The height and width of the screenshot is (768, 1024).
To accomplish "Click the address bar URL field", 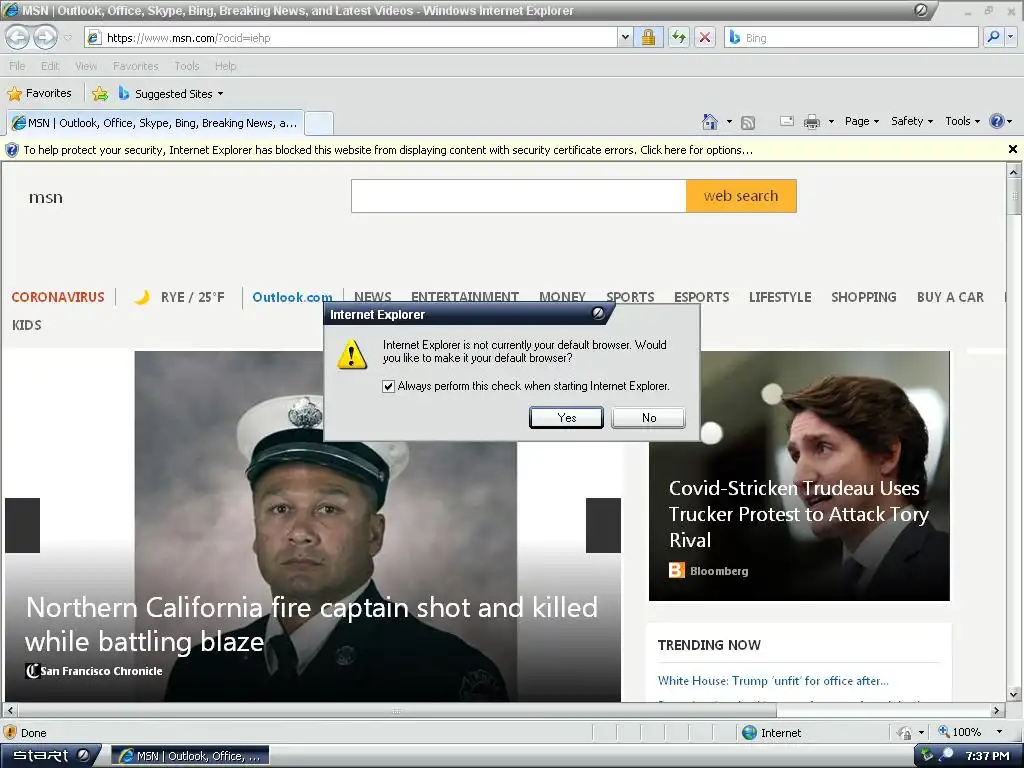I will (351, 38).
